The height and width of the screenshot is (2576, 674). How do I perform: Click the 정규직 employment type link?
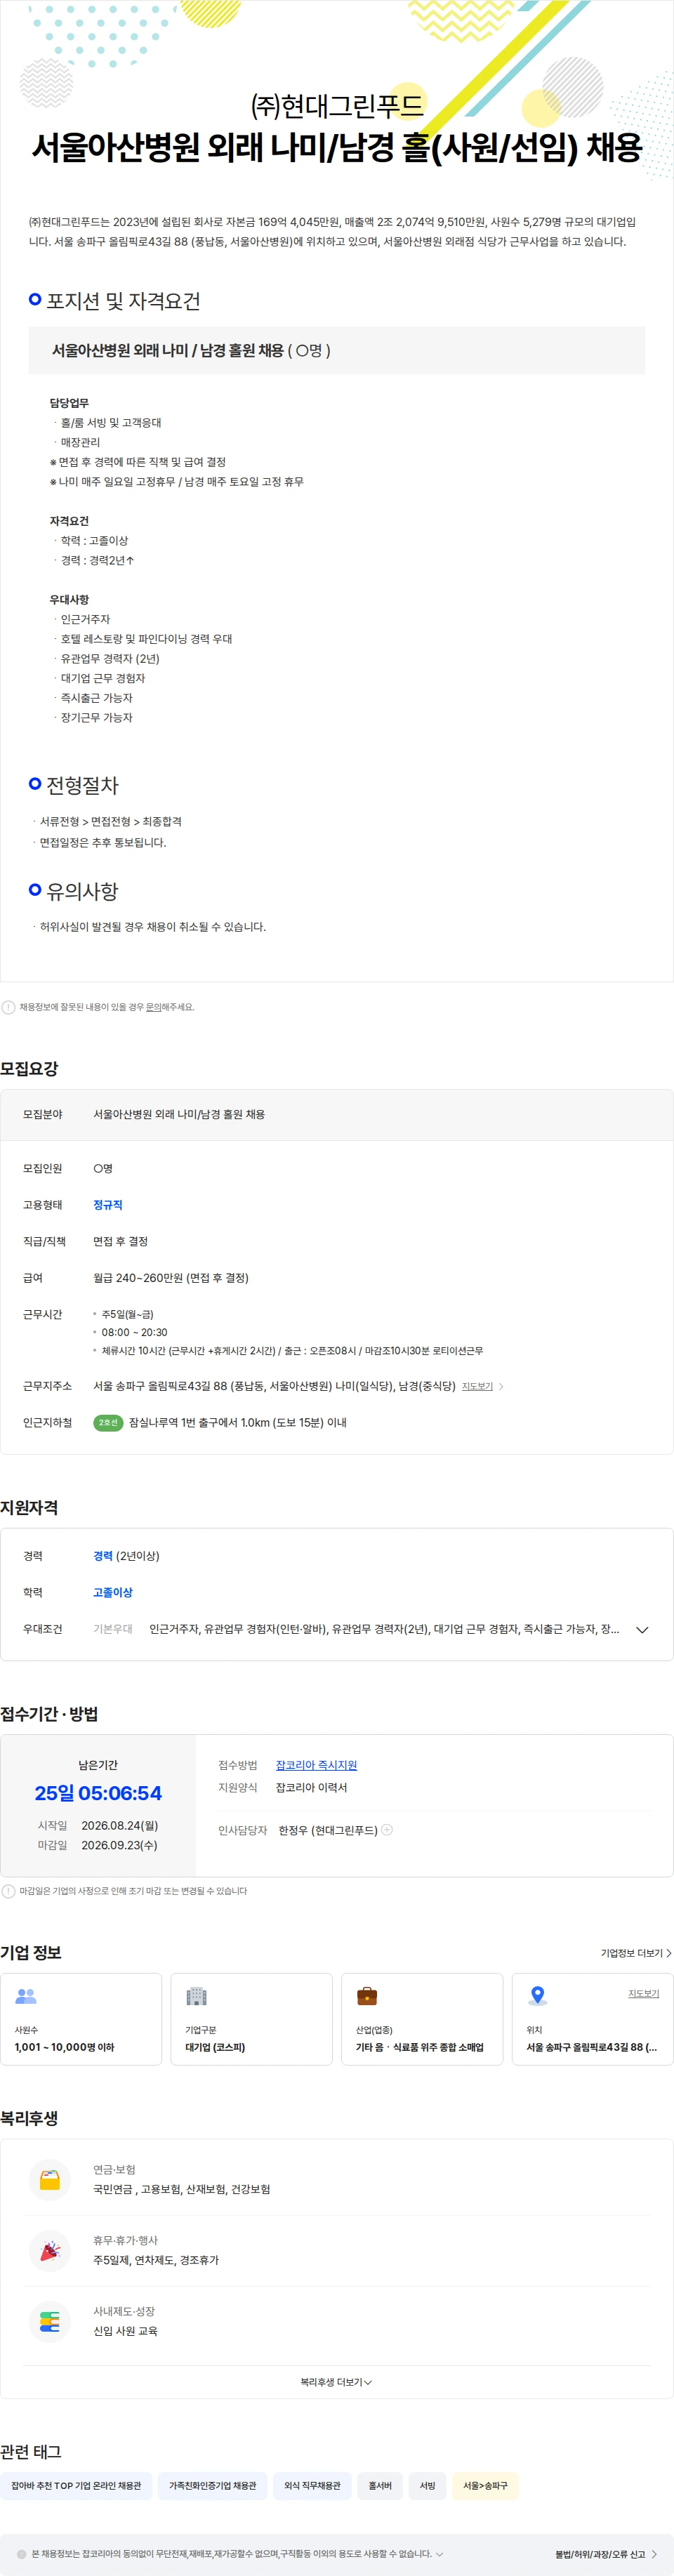(108, 1205)
